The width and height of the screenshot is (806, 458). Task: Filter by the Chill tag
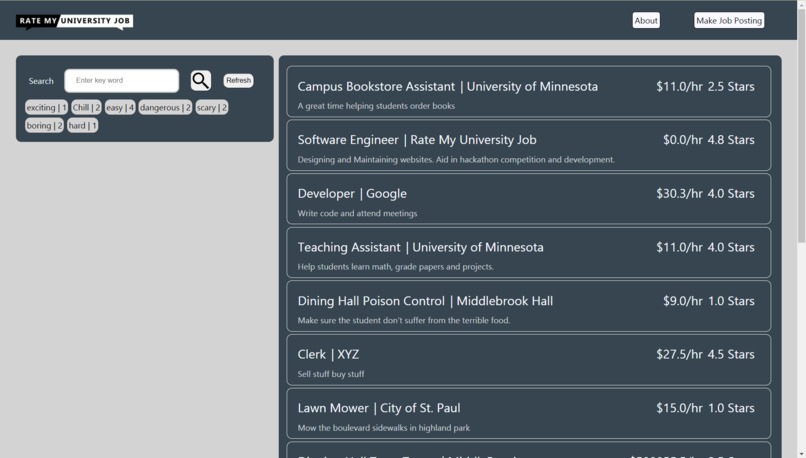86,107
